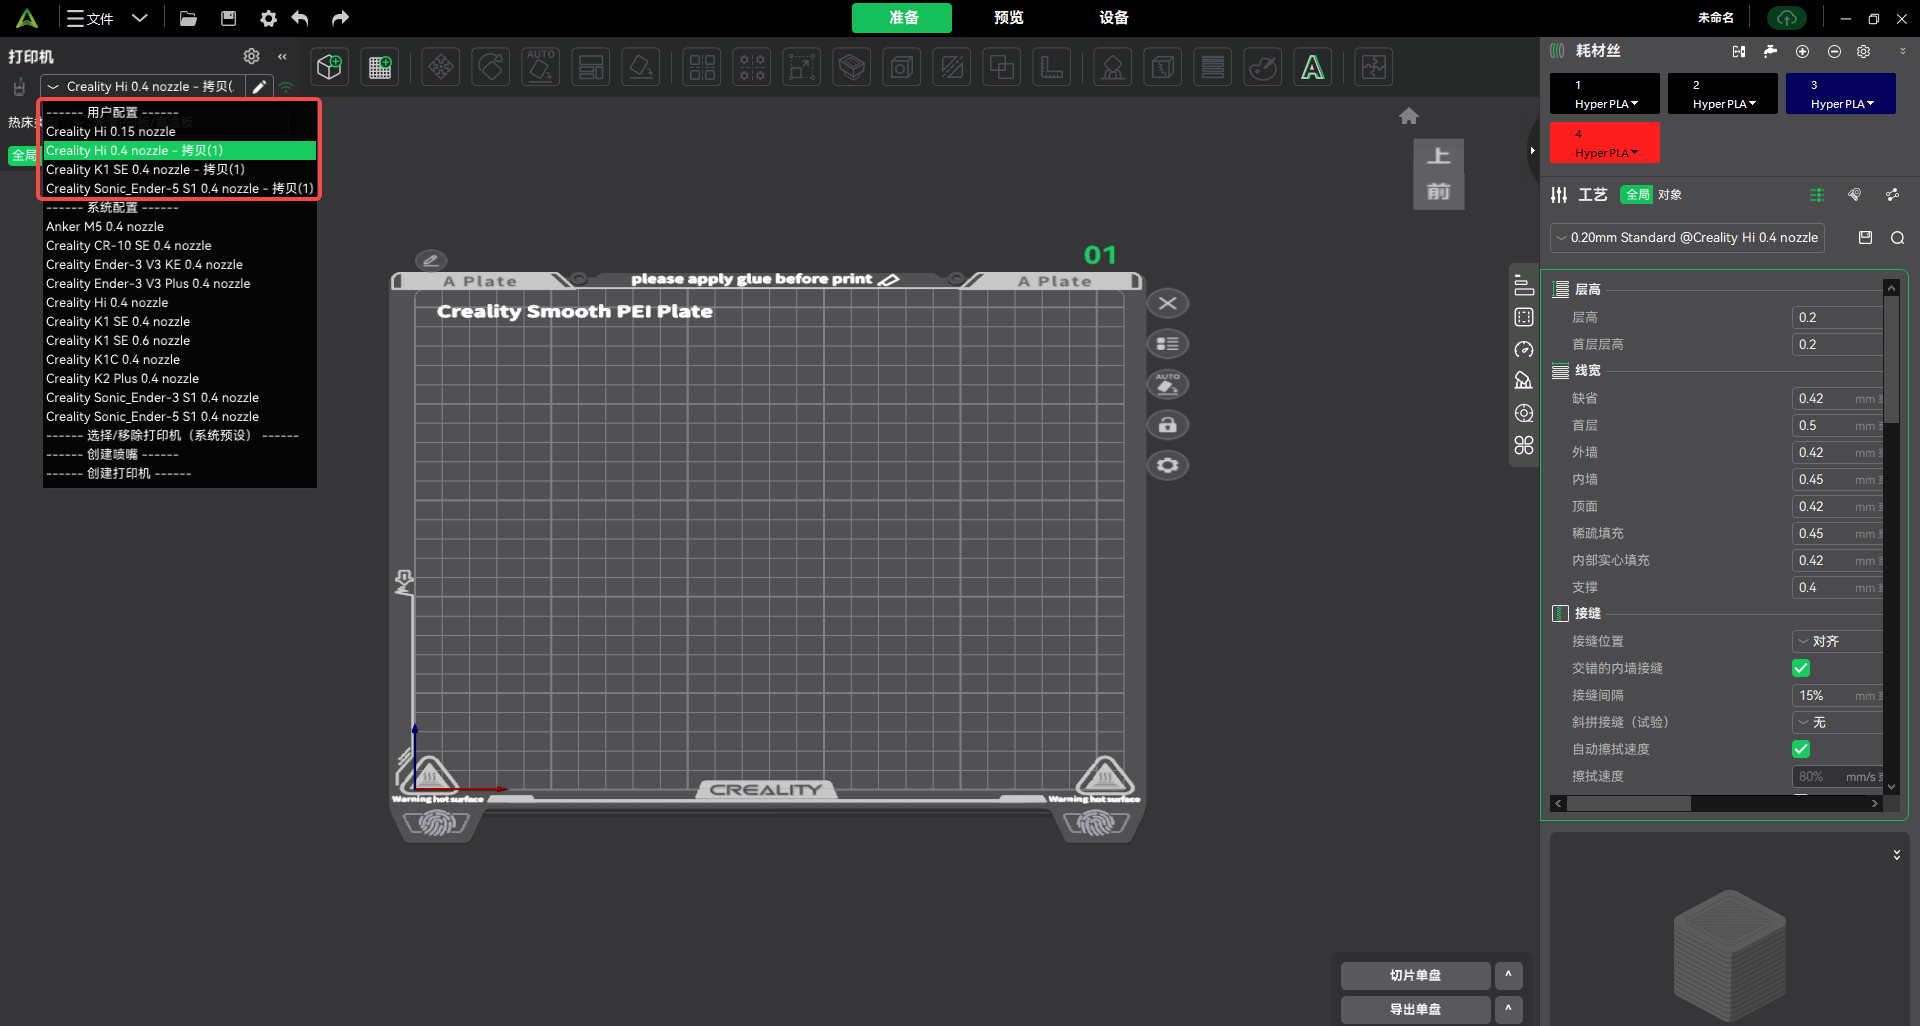Open filament 4 Hyper PLA dropdown
1920x1026 pixels.
pos(1605,143)
